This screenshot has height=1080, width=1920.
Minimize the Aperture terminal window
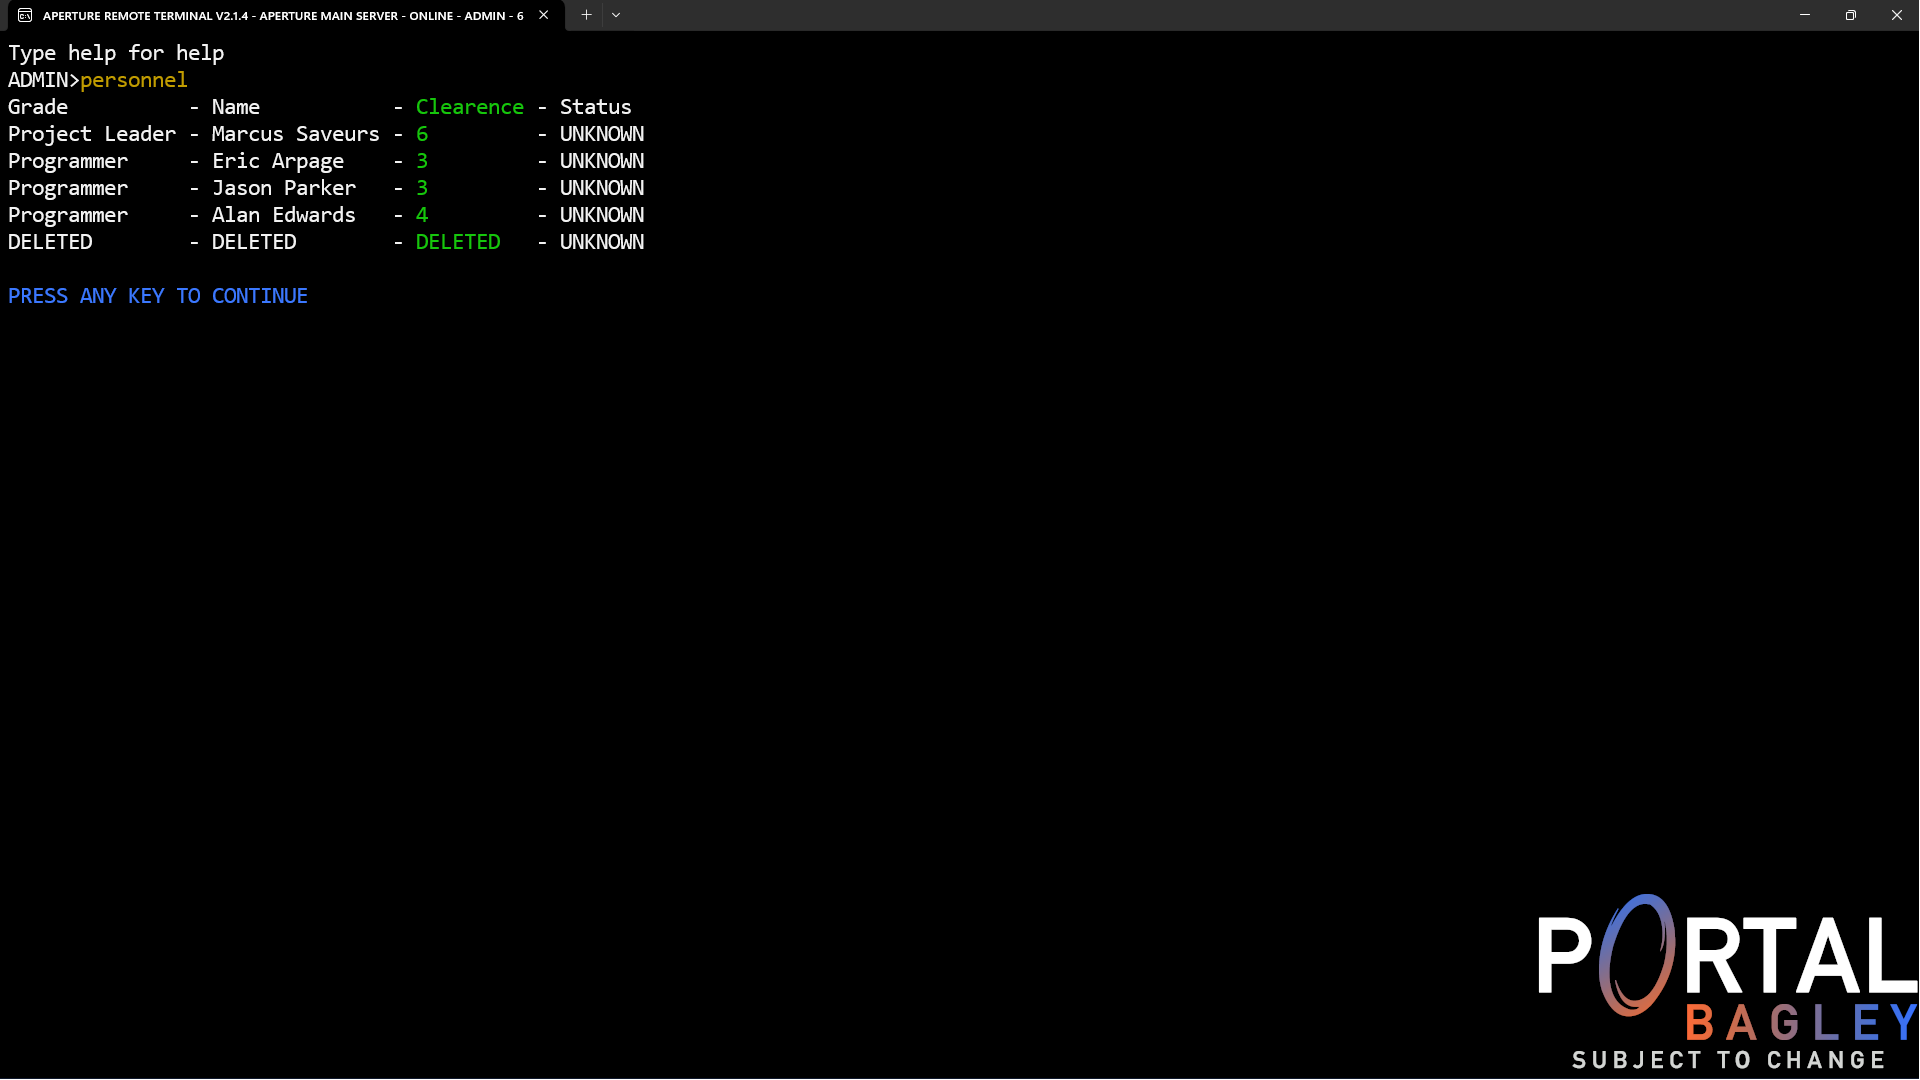pyautogui.click(x=1805, y=15)
